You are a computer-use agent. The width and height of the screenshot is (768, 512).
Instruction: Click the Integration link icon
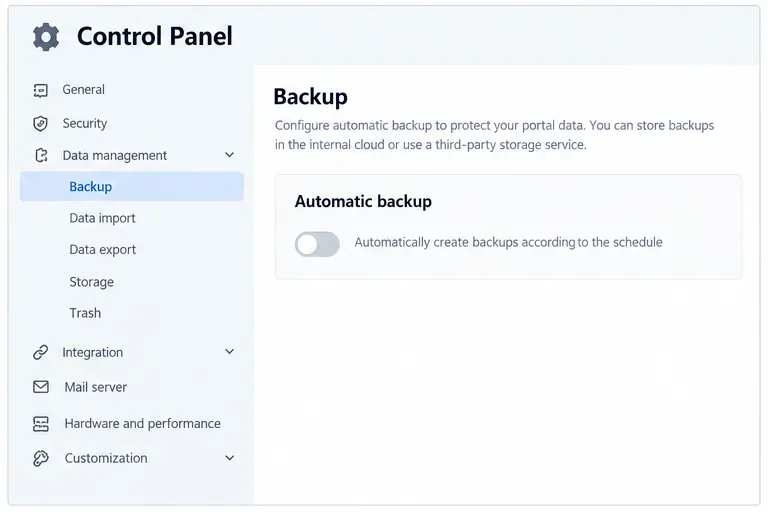pos(41,352)
